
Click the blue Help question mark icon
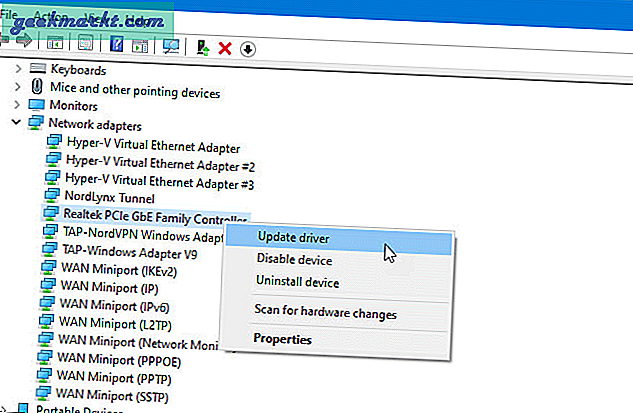point(117,44)
